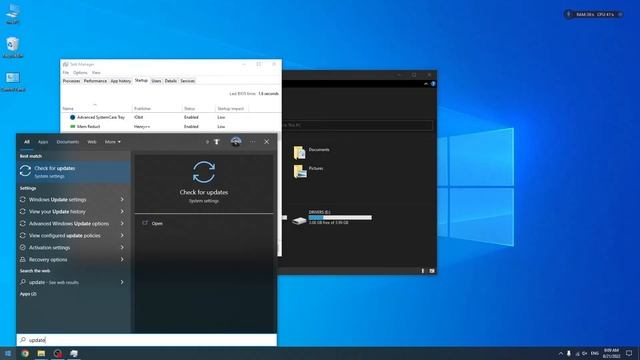This screenshot has width=640, height=360.
Task: Open Windows Update settings result
Action: [68, 200]
